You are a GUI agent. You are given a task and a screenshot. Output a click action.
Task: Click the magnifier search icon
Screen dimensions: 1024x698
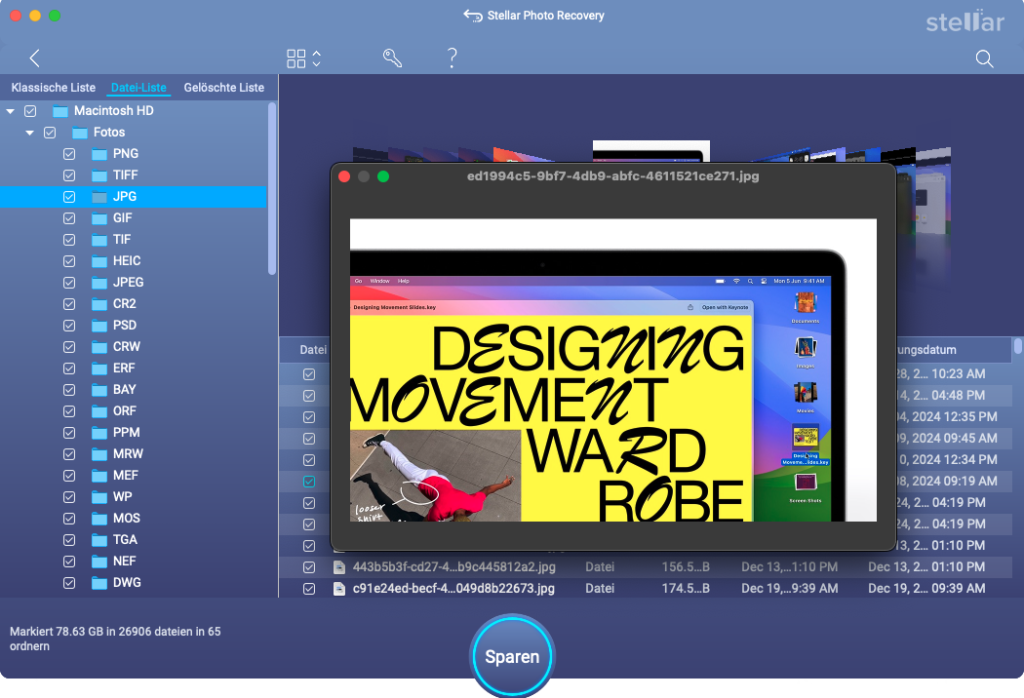984,59
